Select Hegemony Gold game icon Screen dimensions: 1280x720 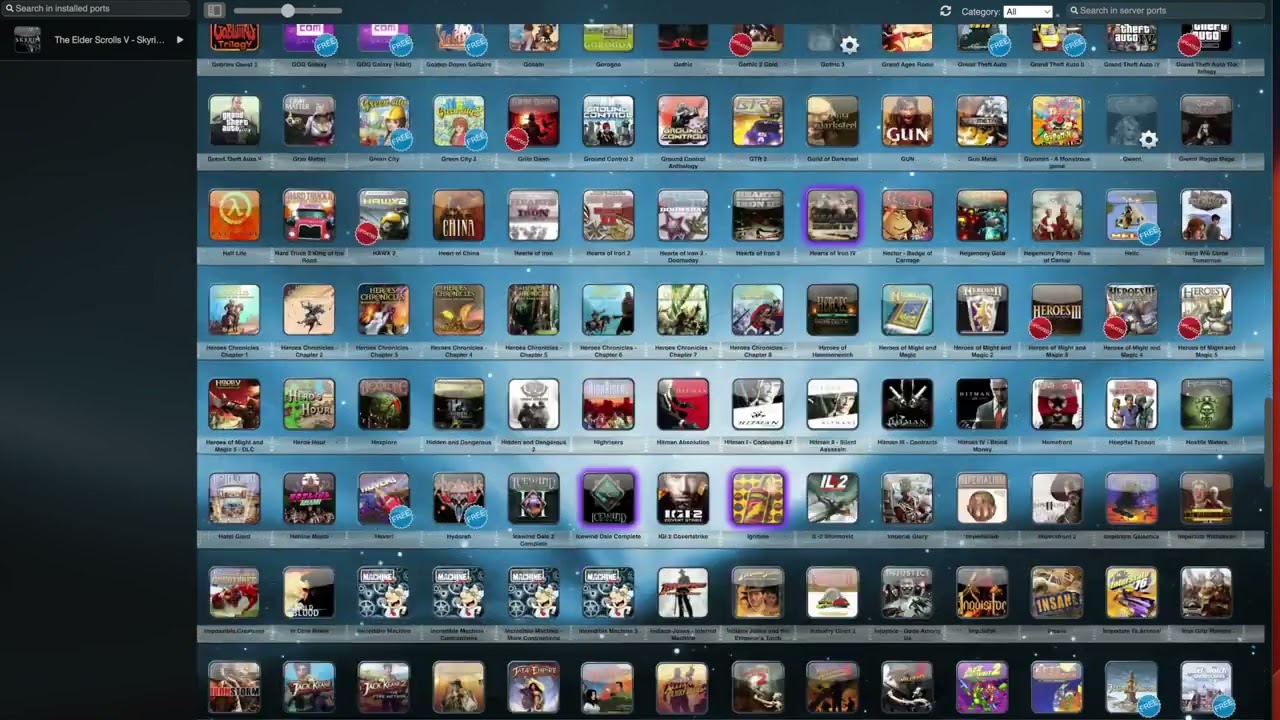[x=982, y=215]
